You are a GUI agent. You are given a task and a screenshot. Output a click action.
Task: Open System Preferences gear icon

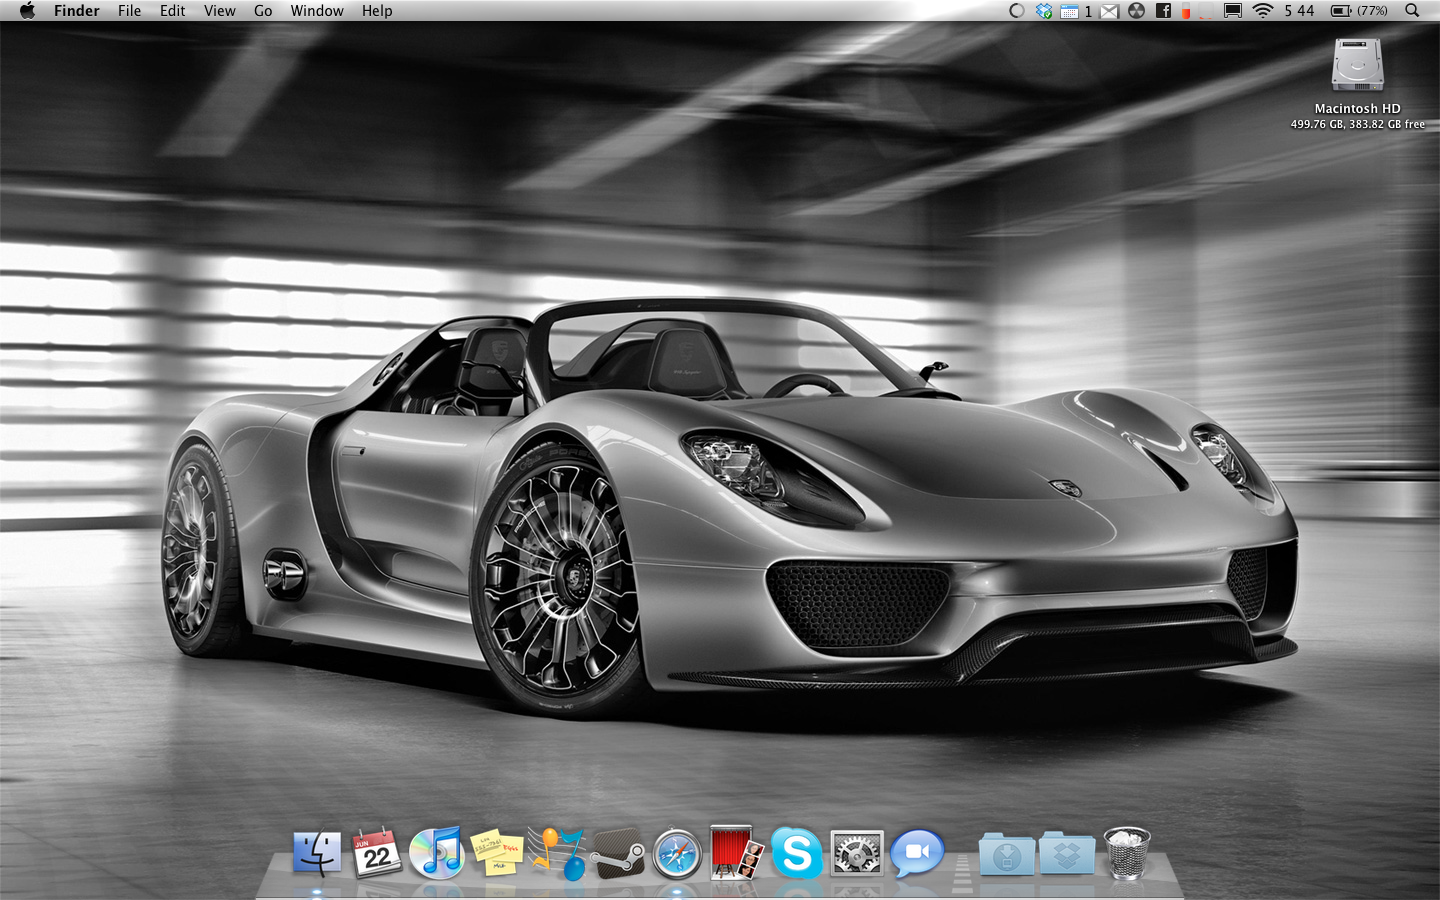857,853
